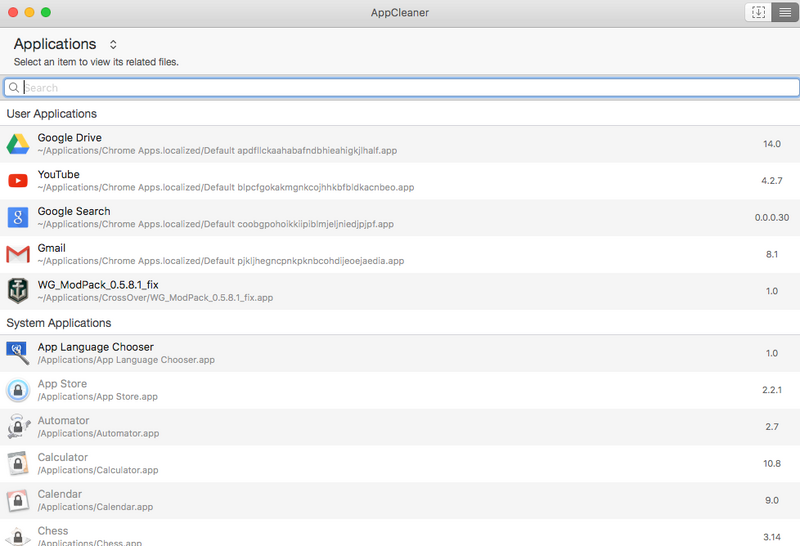Click the locked Chess icon

[18, 537]
